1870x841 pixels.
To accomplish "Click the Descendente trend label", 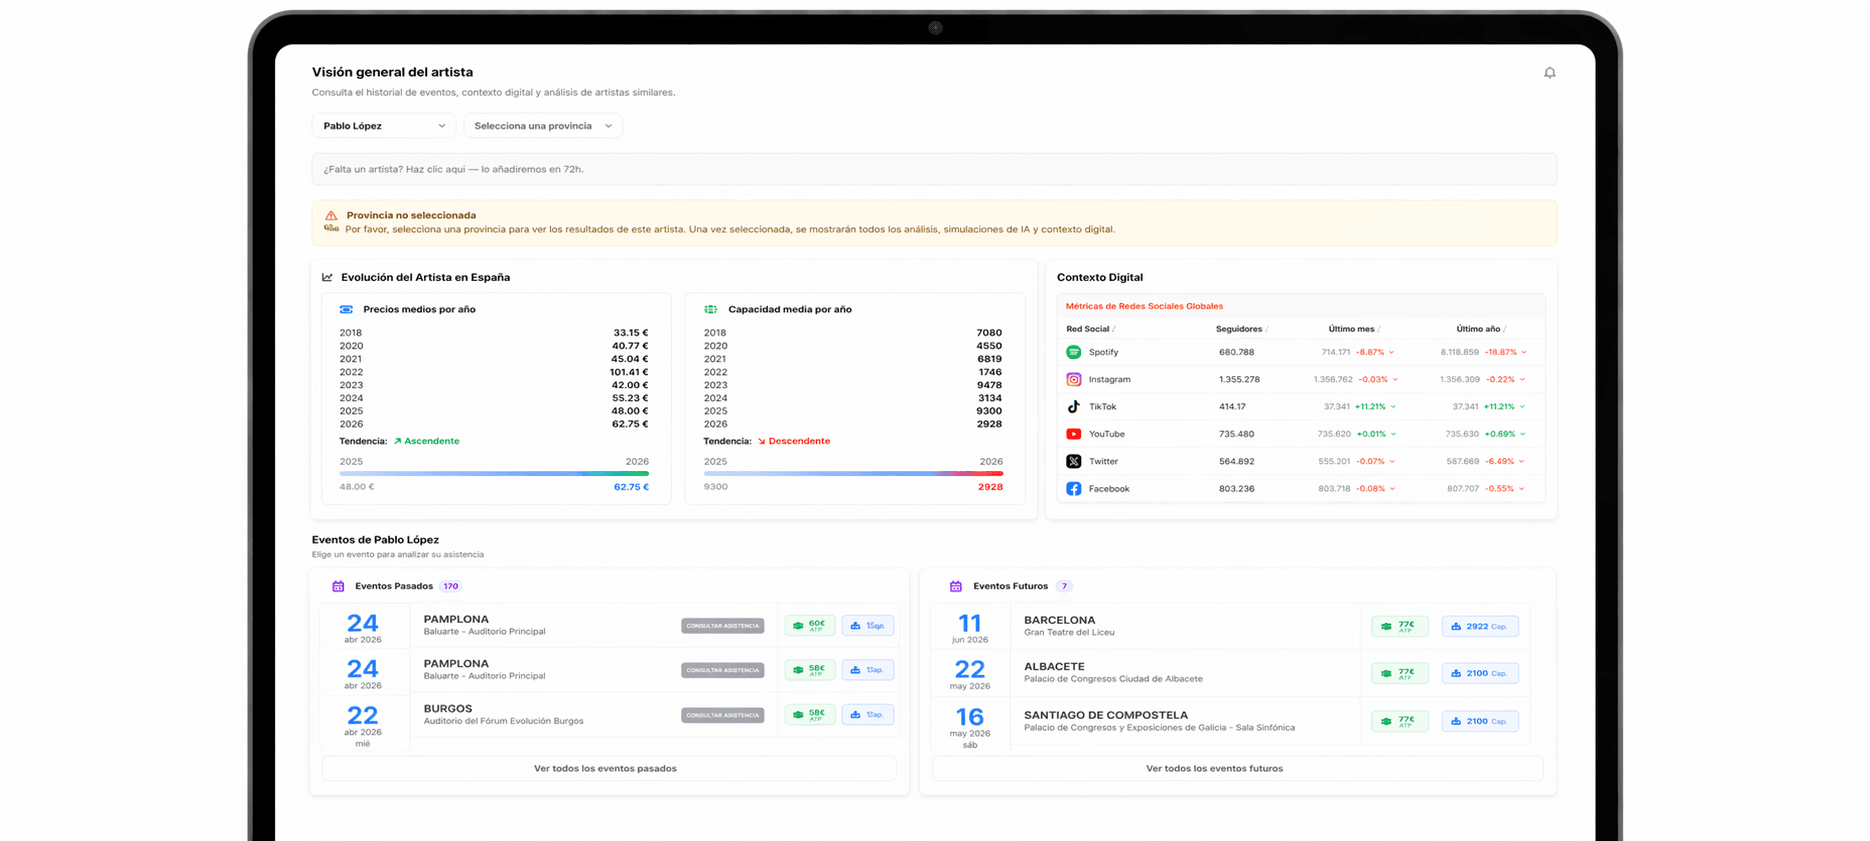I will point(794,441).
